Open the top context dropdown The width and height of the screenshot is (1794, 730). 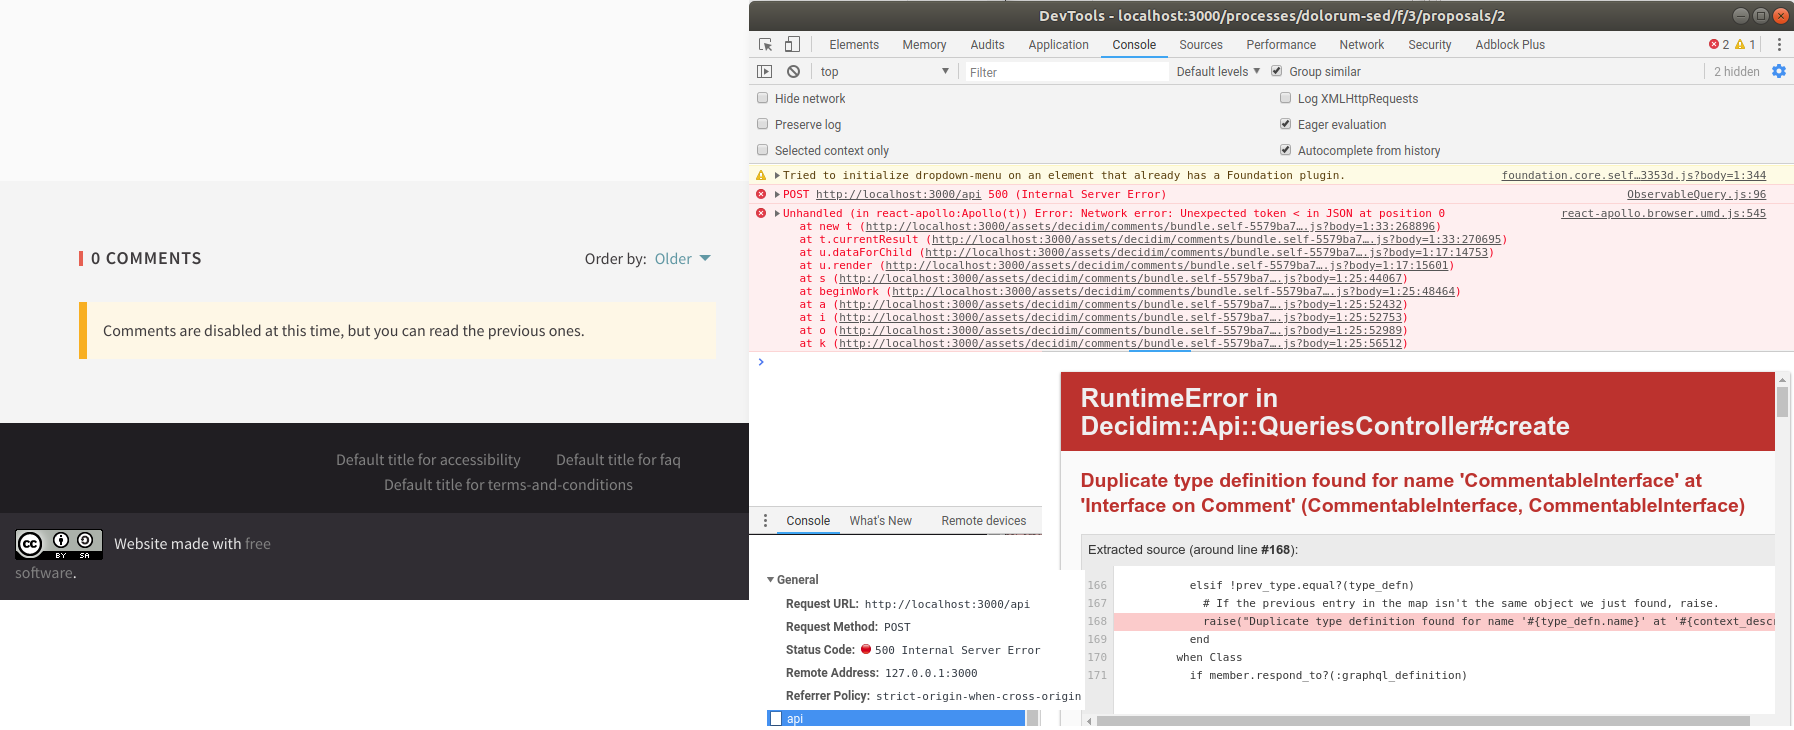click(884, 72)
